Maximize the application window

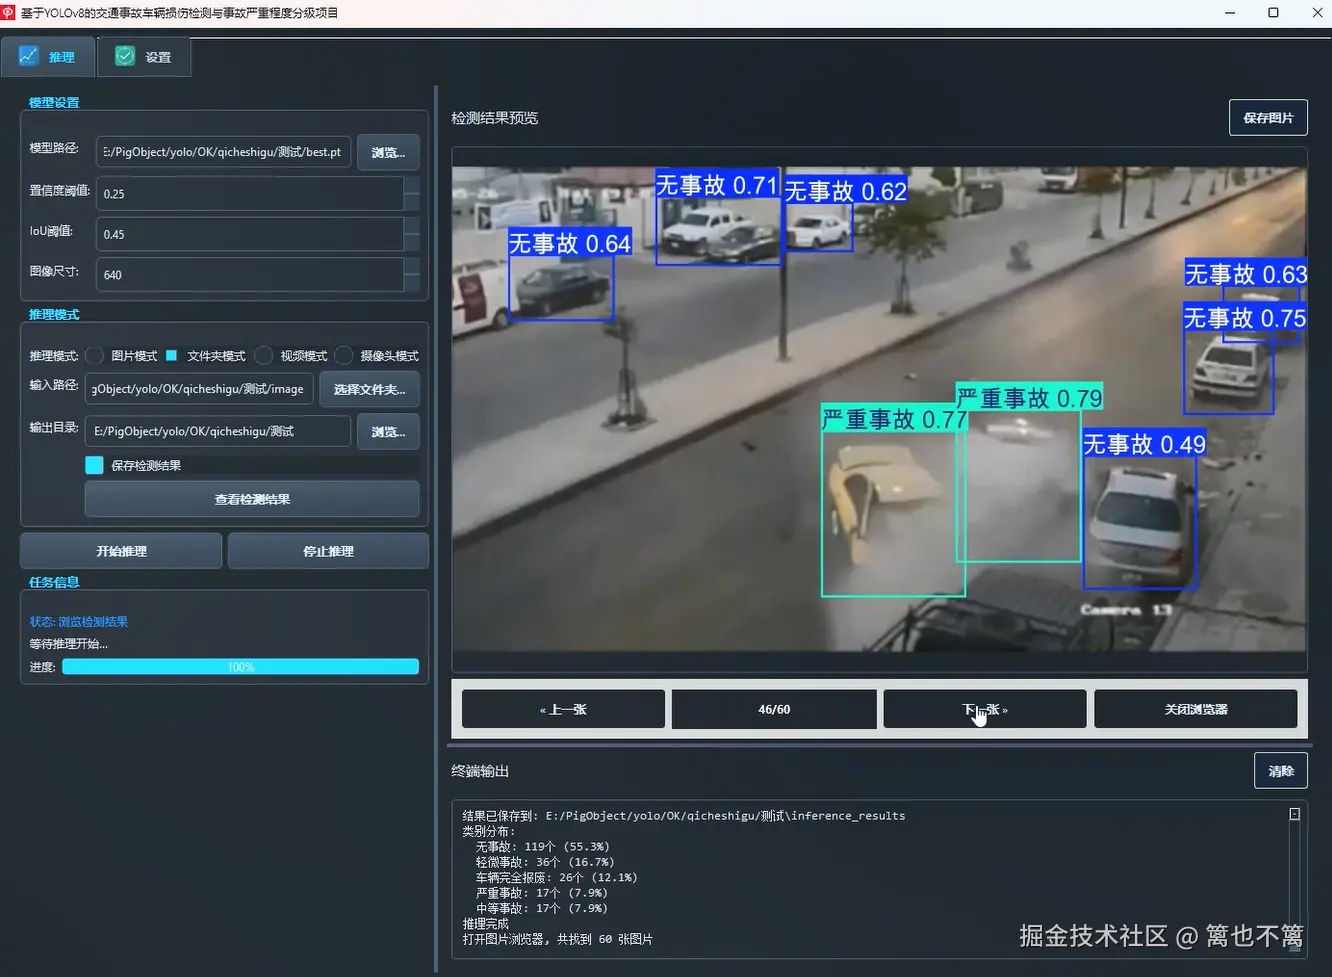coord(1273,13)
